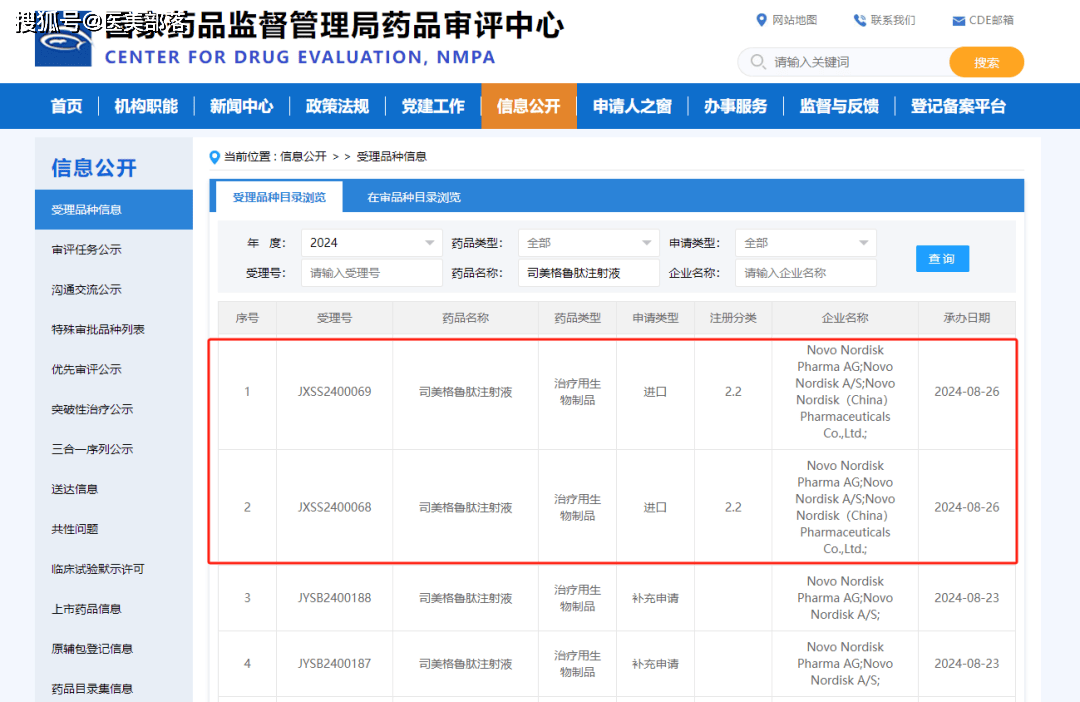Image resolution: width=1080 pixels, height=702 pixels.
Task: Focus the 受理号 input field
Action: click(371, 273)
